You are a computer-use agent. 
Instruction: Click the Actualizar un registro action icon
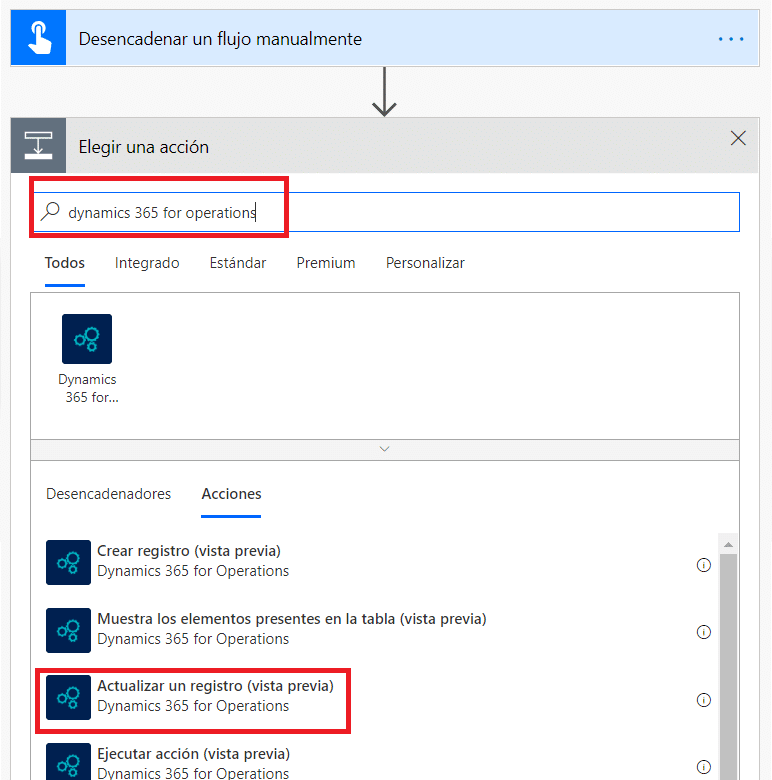coord(69,697)
